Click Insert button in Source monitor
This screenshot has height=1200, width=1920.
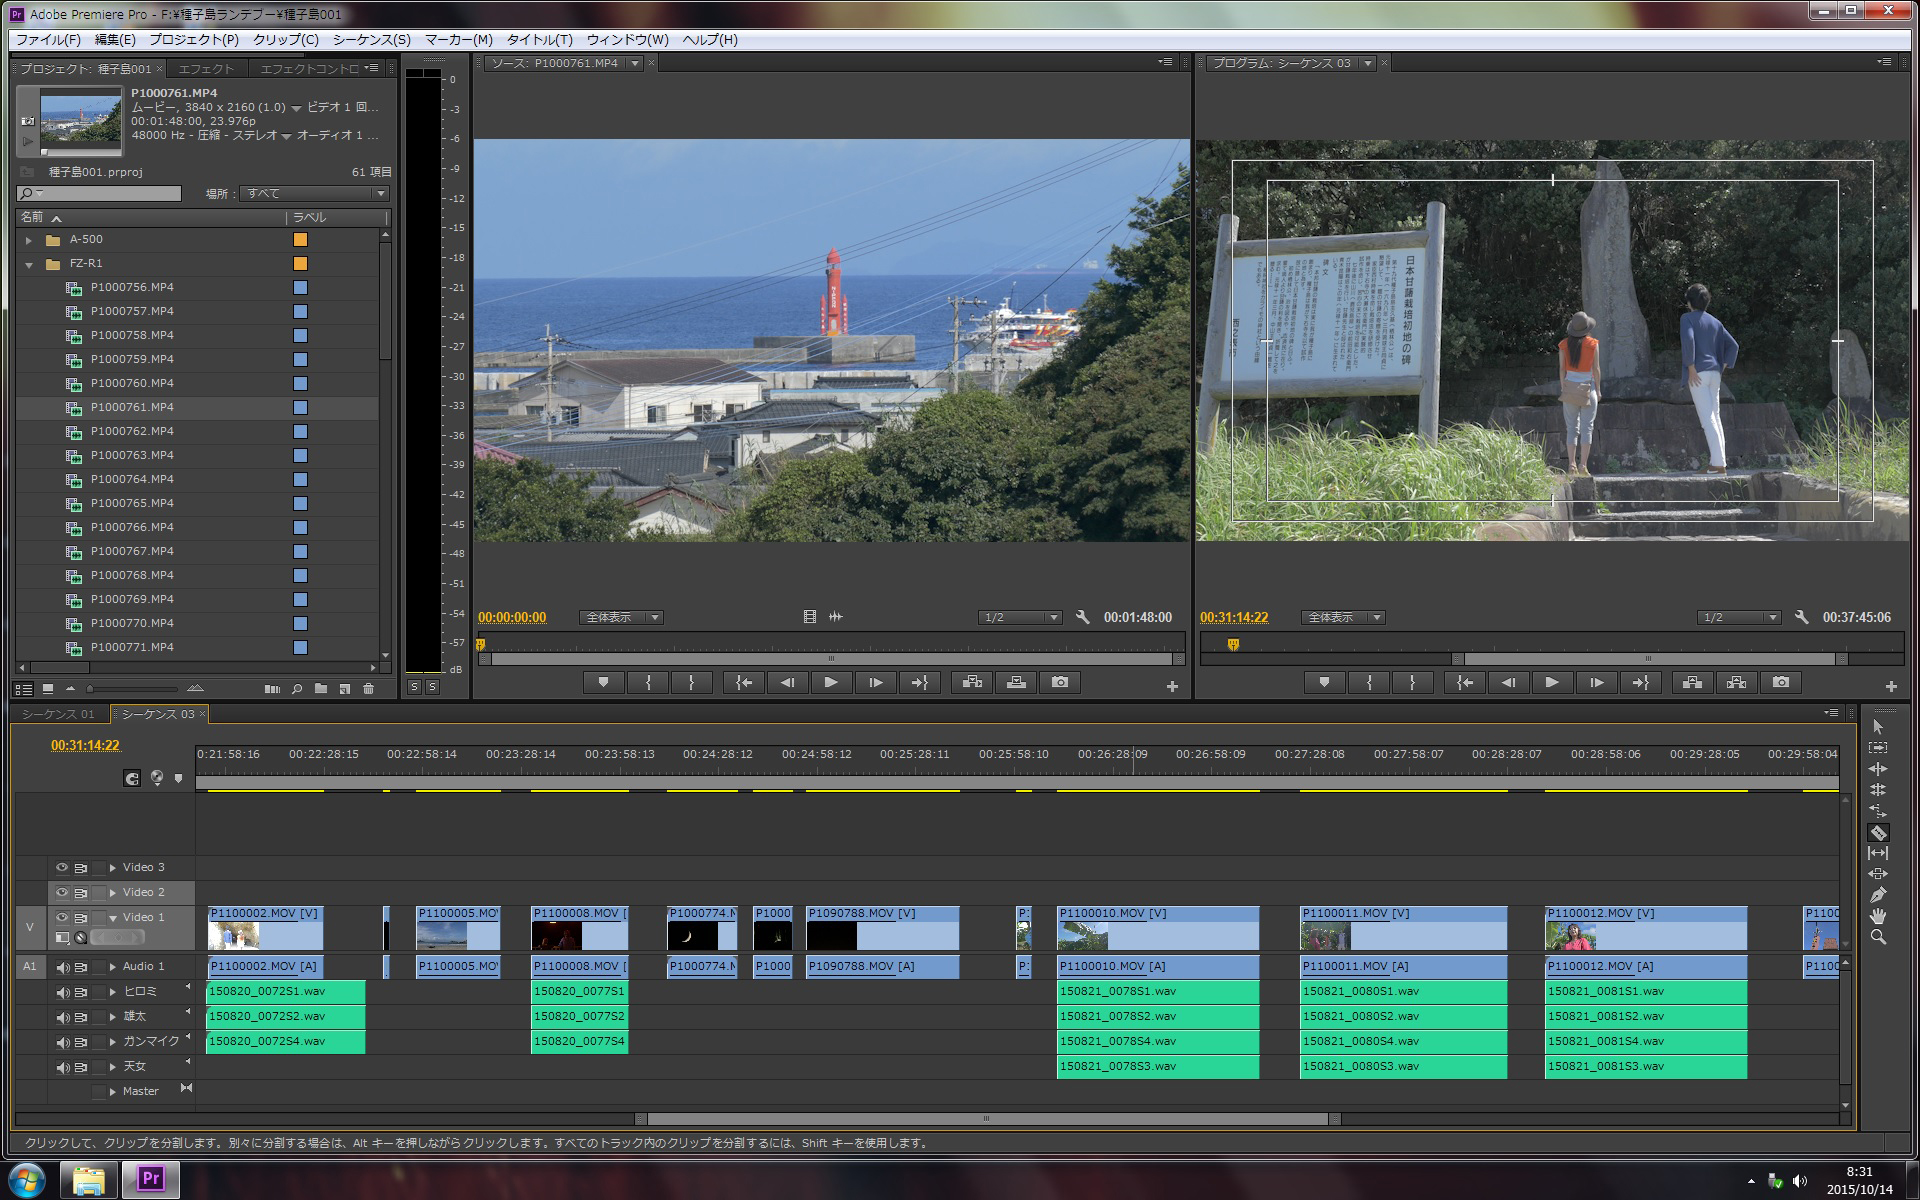pos(972,683)
